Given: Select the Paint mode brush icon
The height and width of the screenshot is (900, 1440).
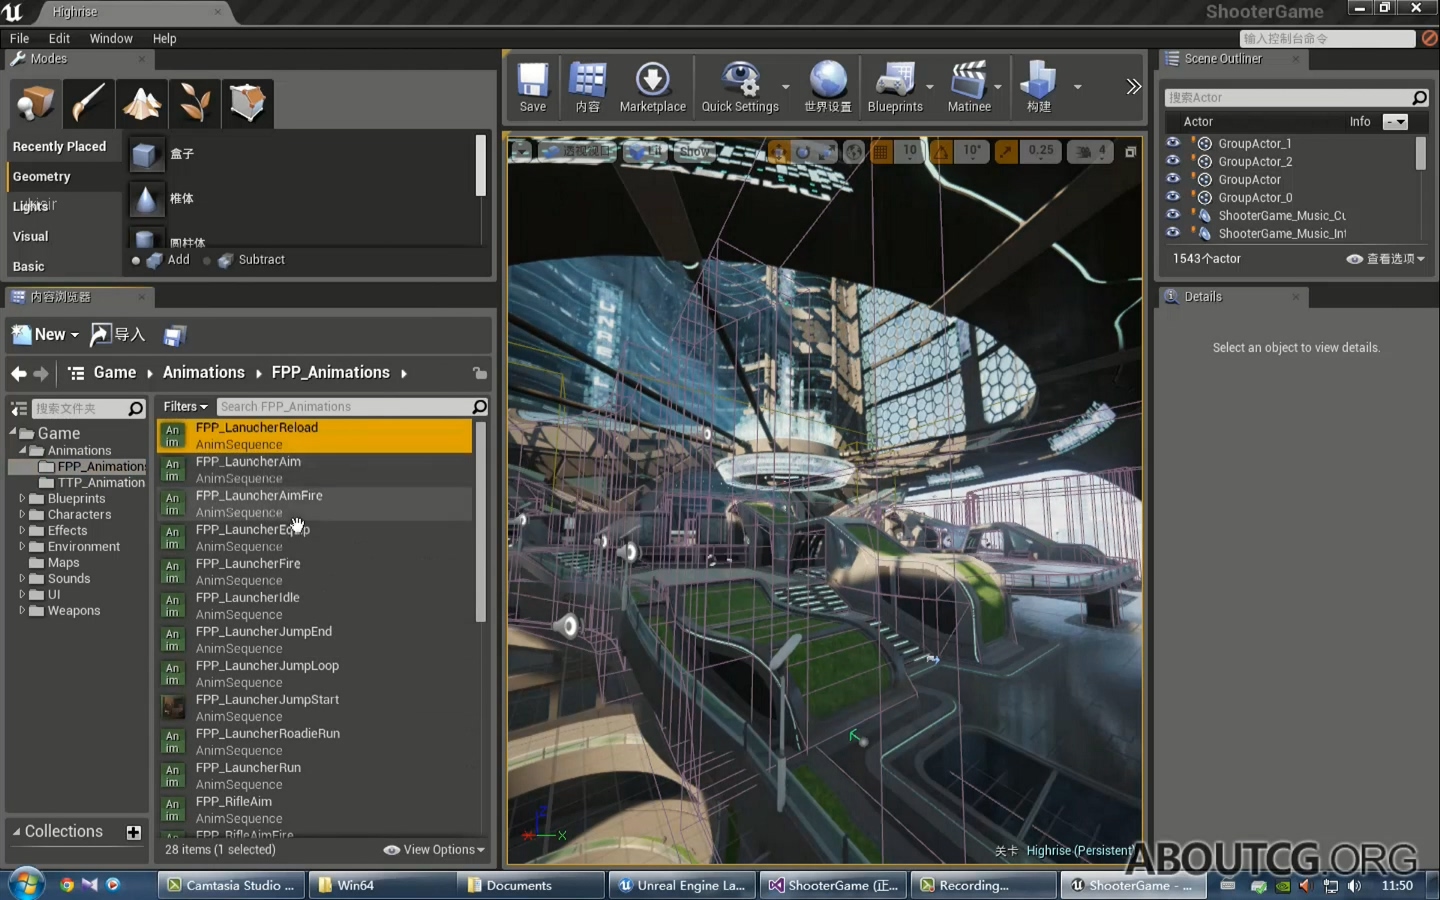Looking at the screenshot, I should click(88, 103).
